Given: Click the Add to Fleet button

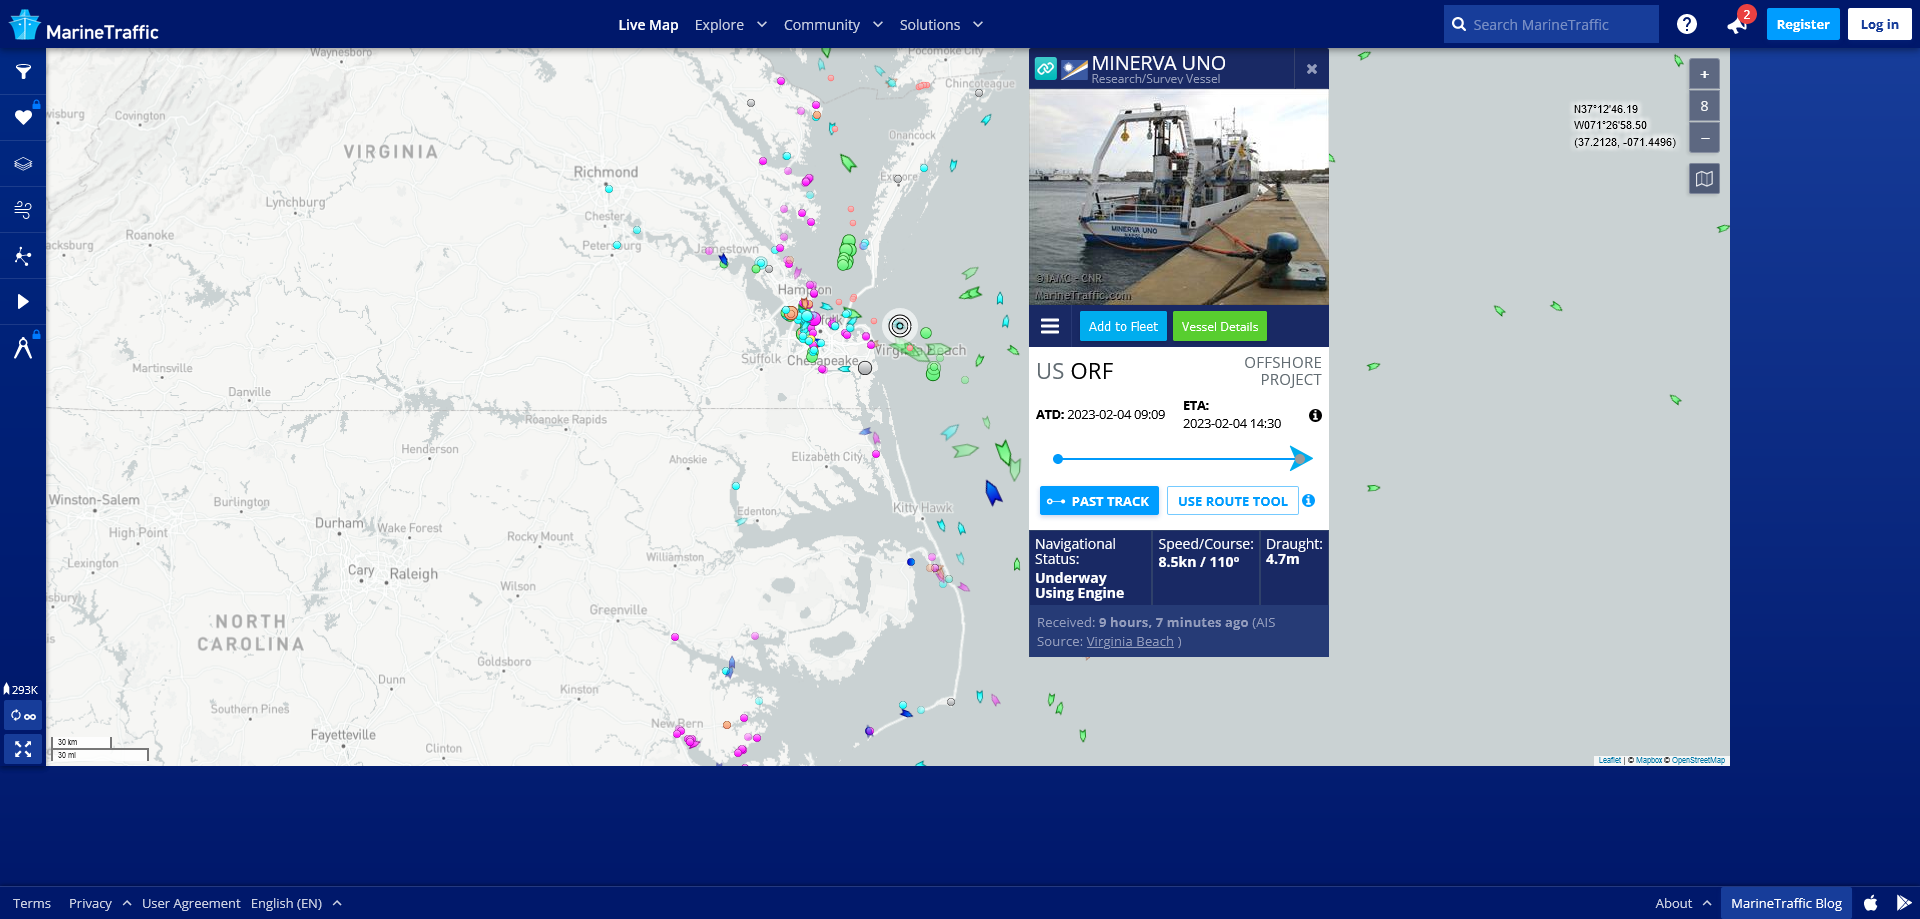Looking at the screenshot, I should tap(1123, 326).
